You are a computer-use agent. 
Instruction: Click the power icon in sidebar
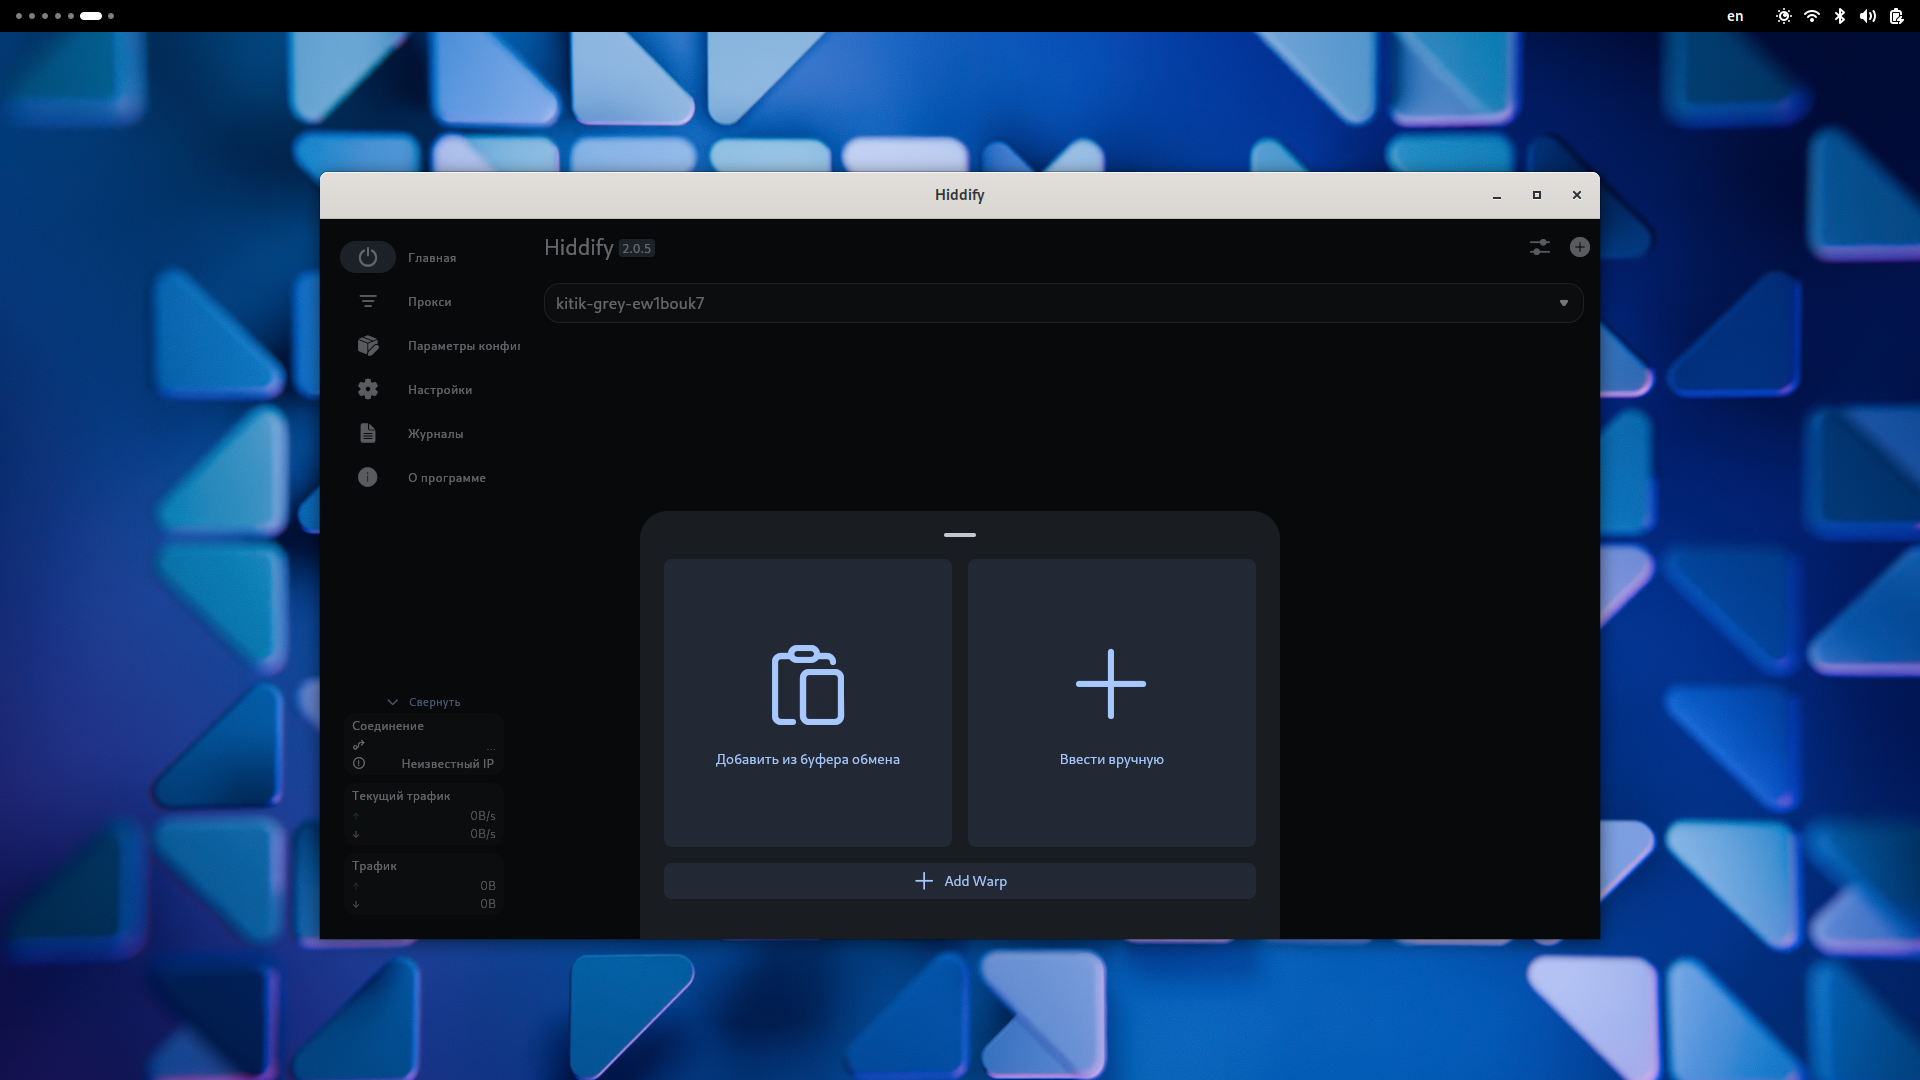(368, 257)
